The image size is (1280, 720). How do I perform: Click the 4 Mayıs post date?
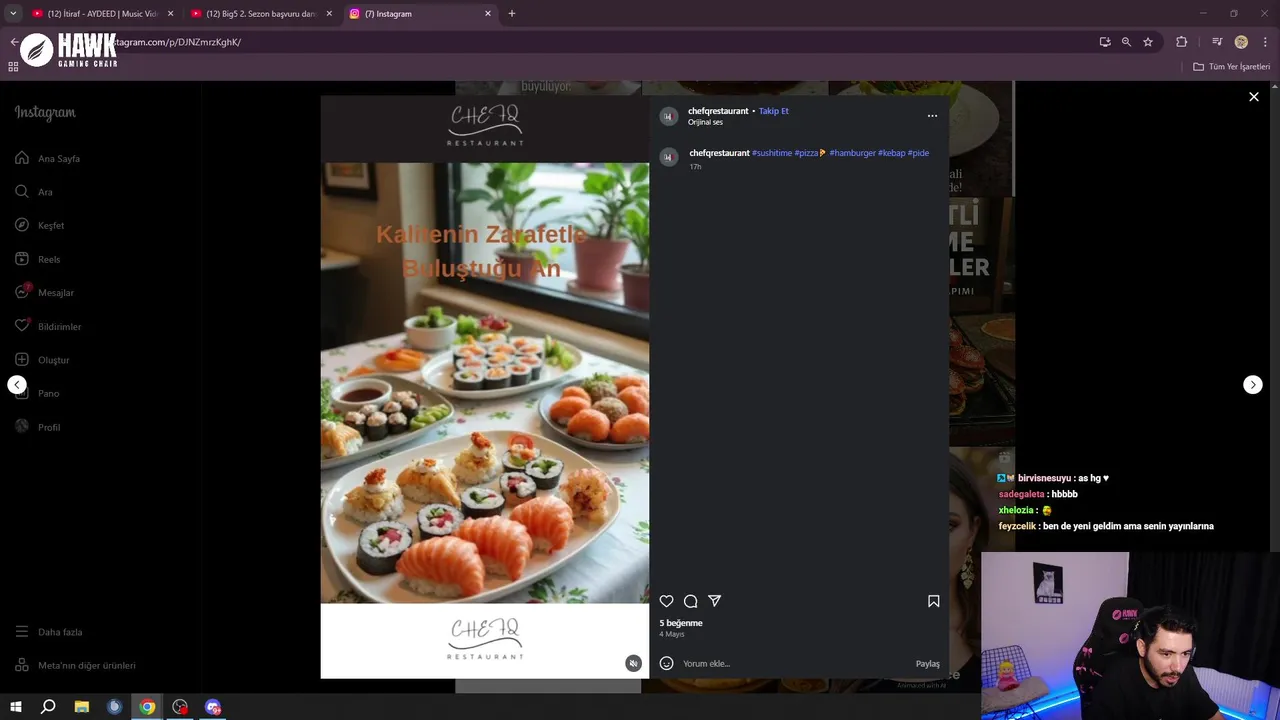[x=672, y=634]
